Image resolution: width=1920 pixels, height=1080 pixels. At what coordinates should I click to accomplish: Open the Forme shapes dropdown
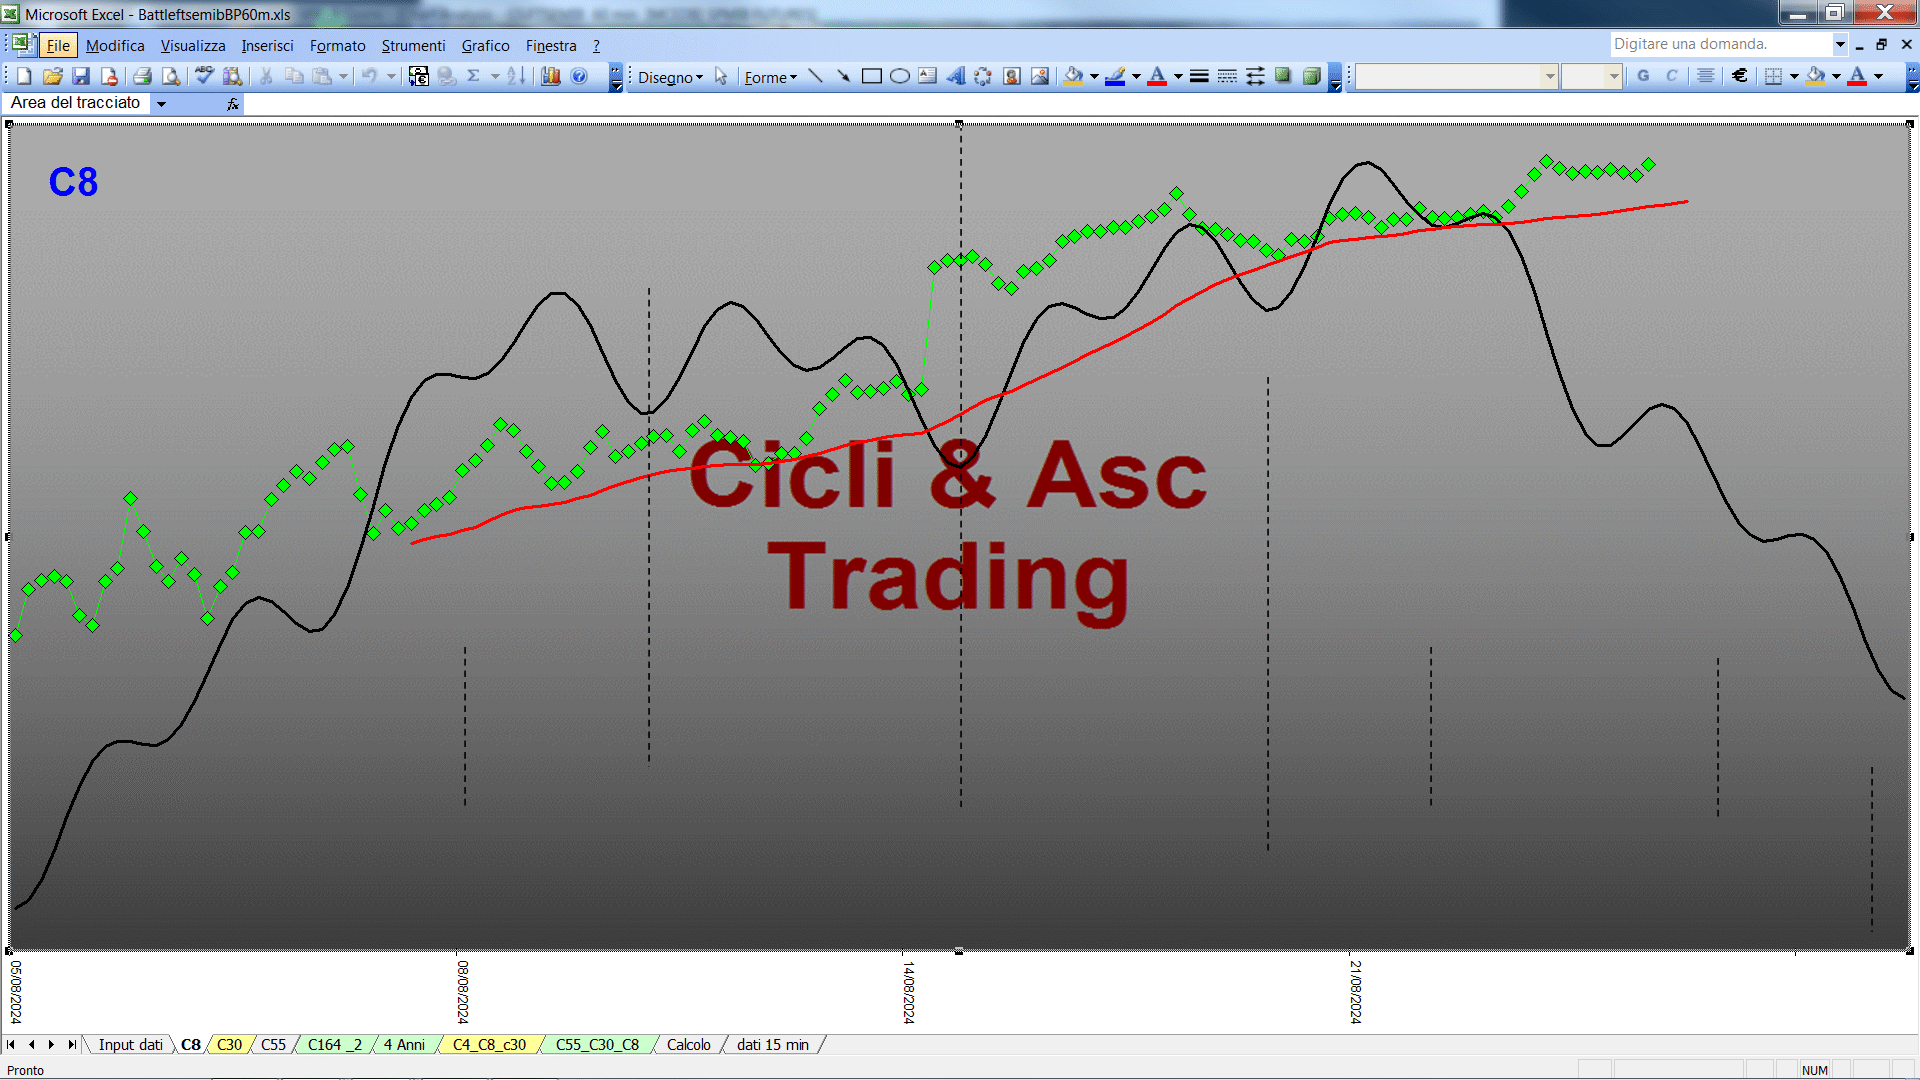pos(771,77)
